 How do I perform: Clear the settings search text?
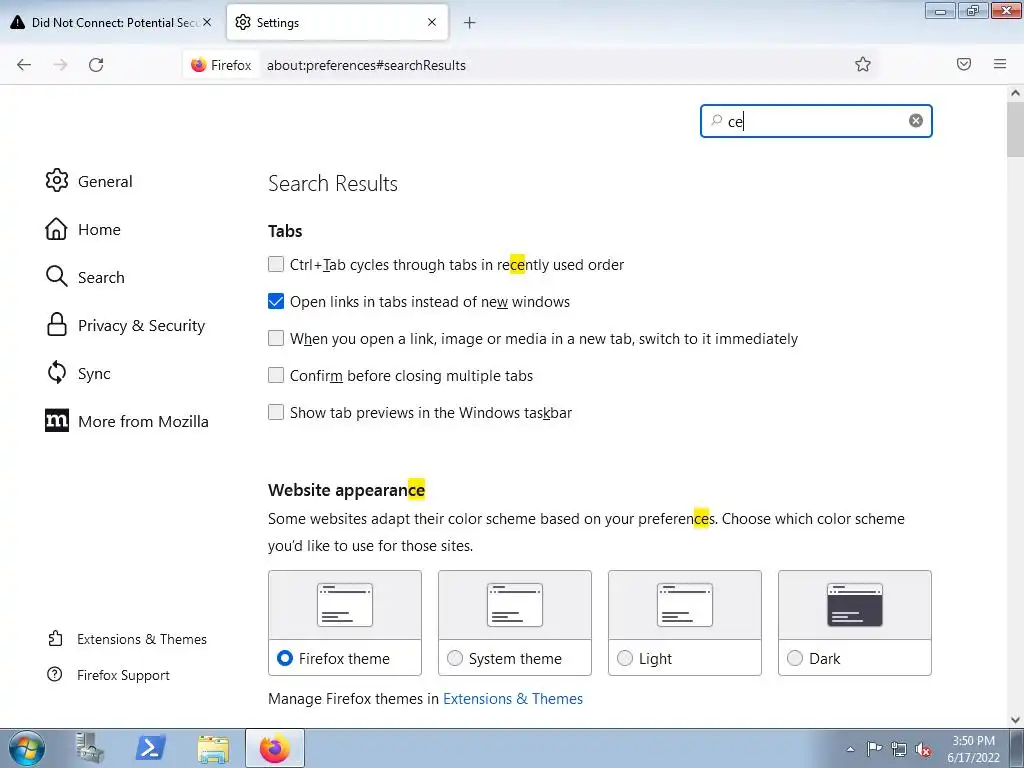(x=916, y=121)
